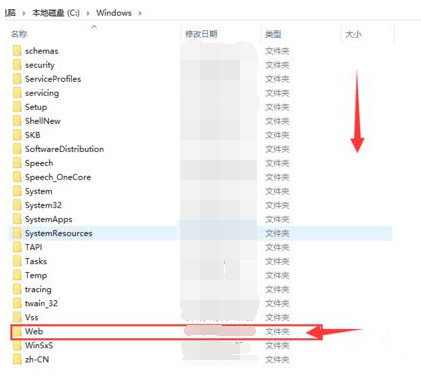Select the SystemResources folder name

(59, 233)
